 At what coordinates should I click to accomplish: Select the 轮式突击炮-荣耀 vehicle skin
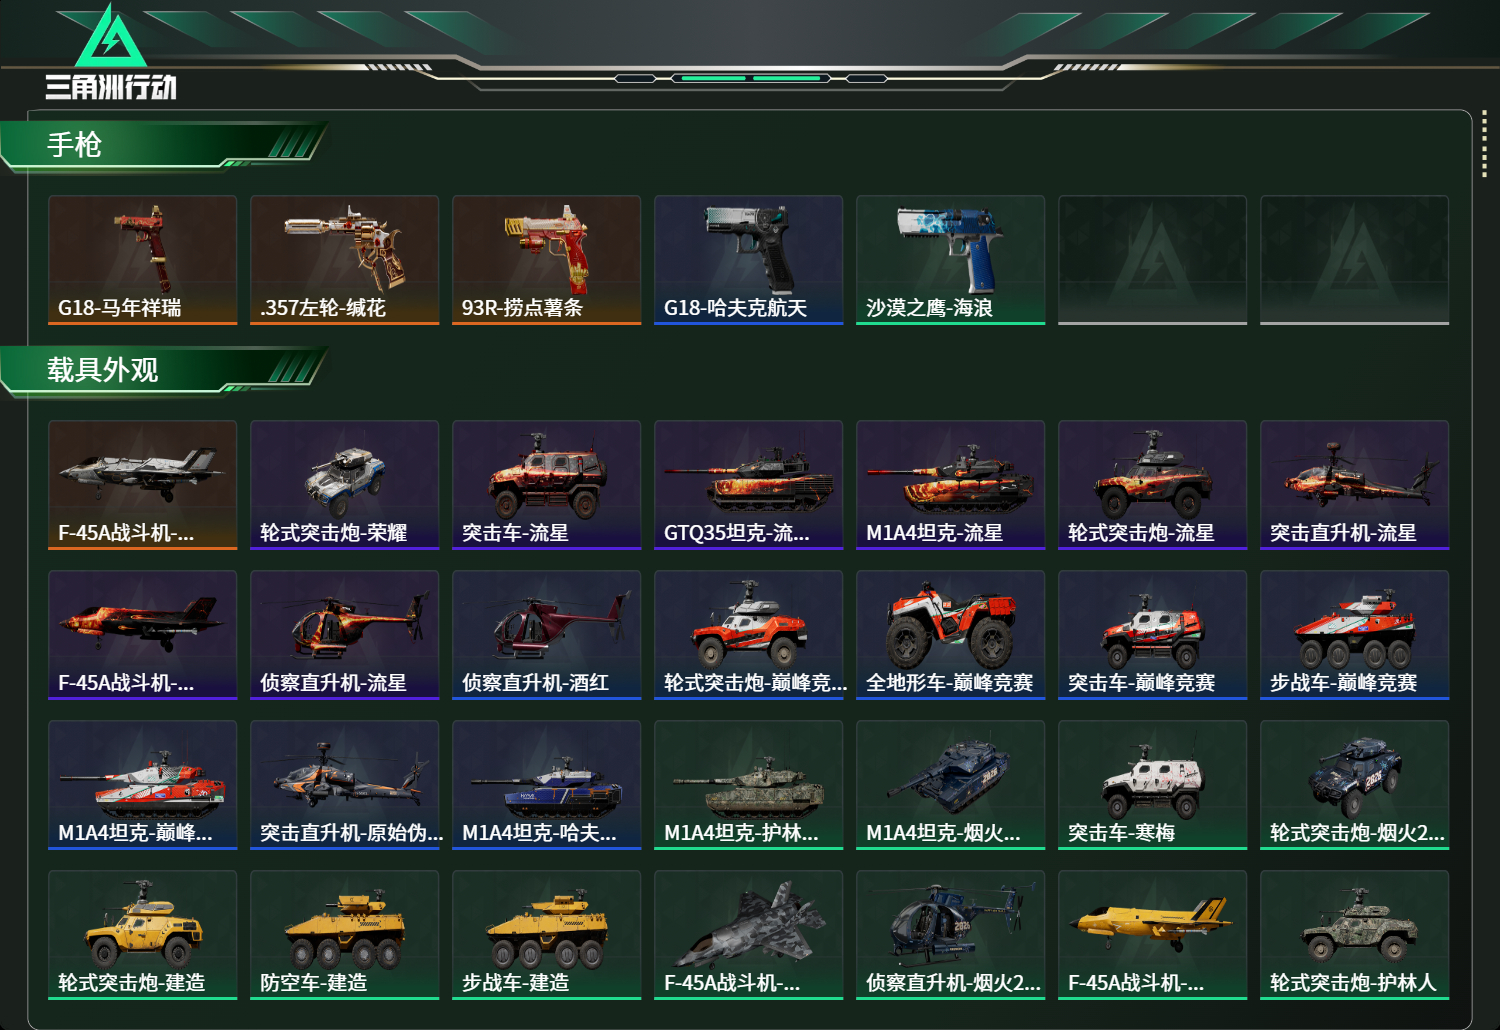(344, 485)
